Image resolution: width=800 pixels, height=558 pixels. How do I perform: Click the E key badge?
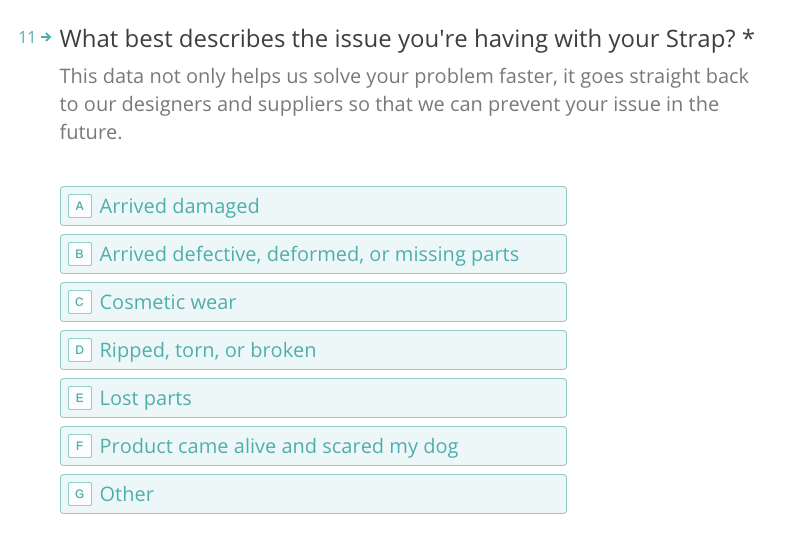tap(80, 398)
